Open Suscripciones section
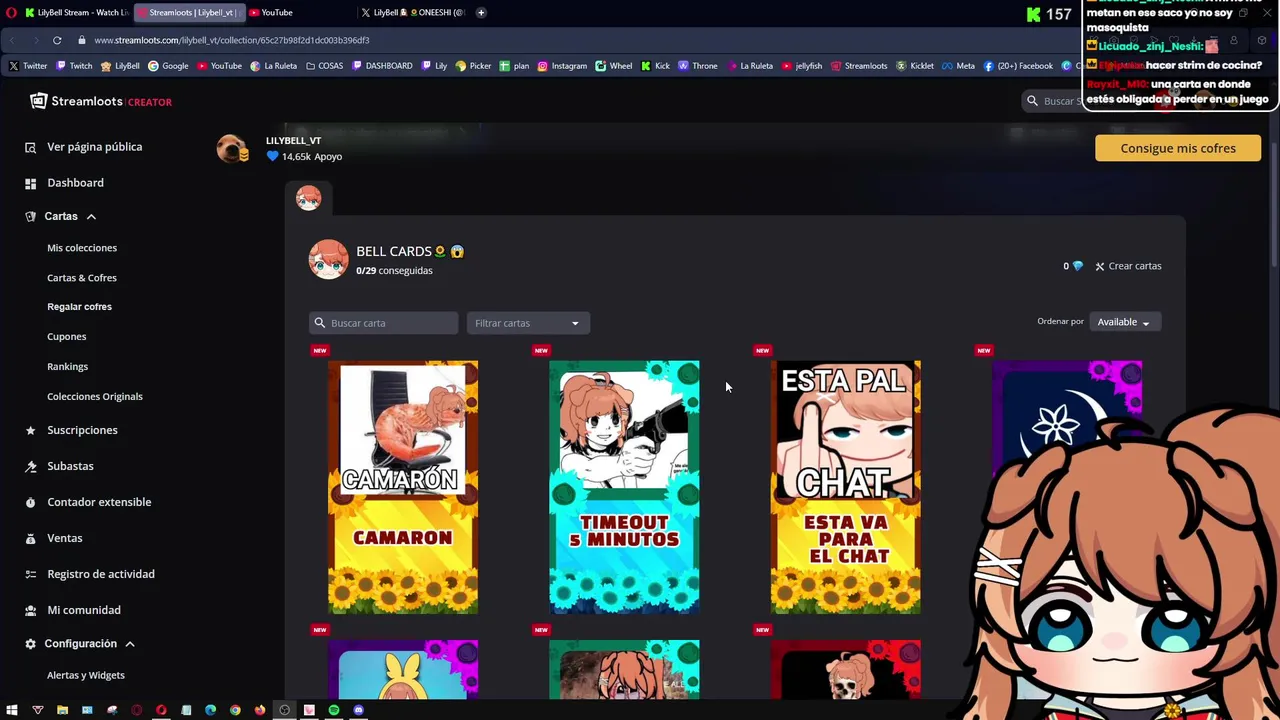 point(82,430)
